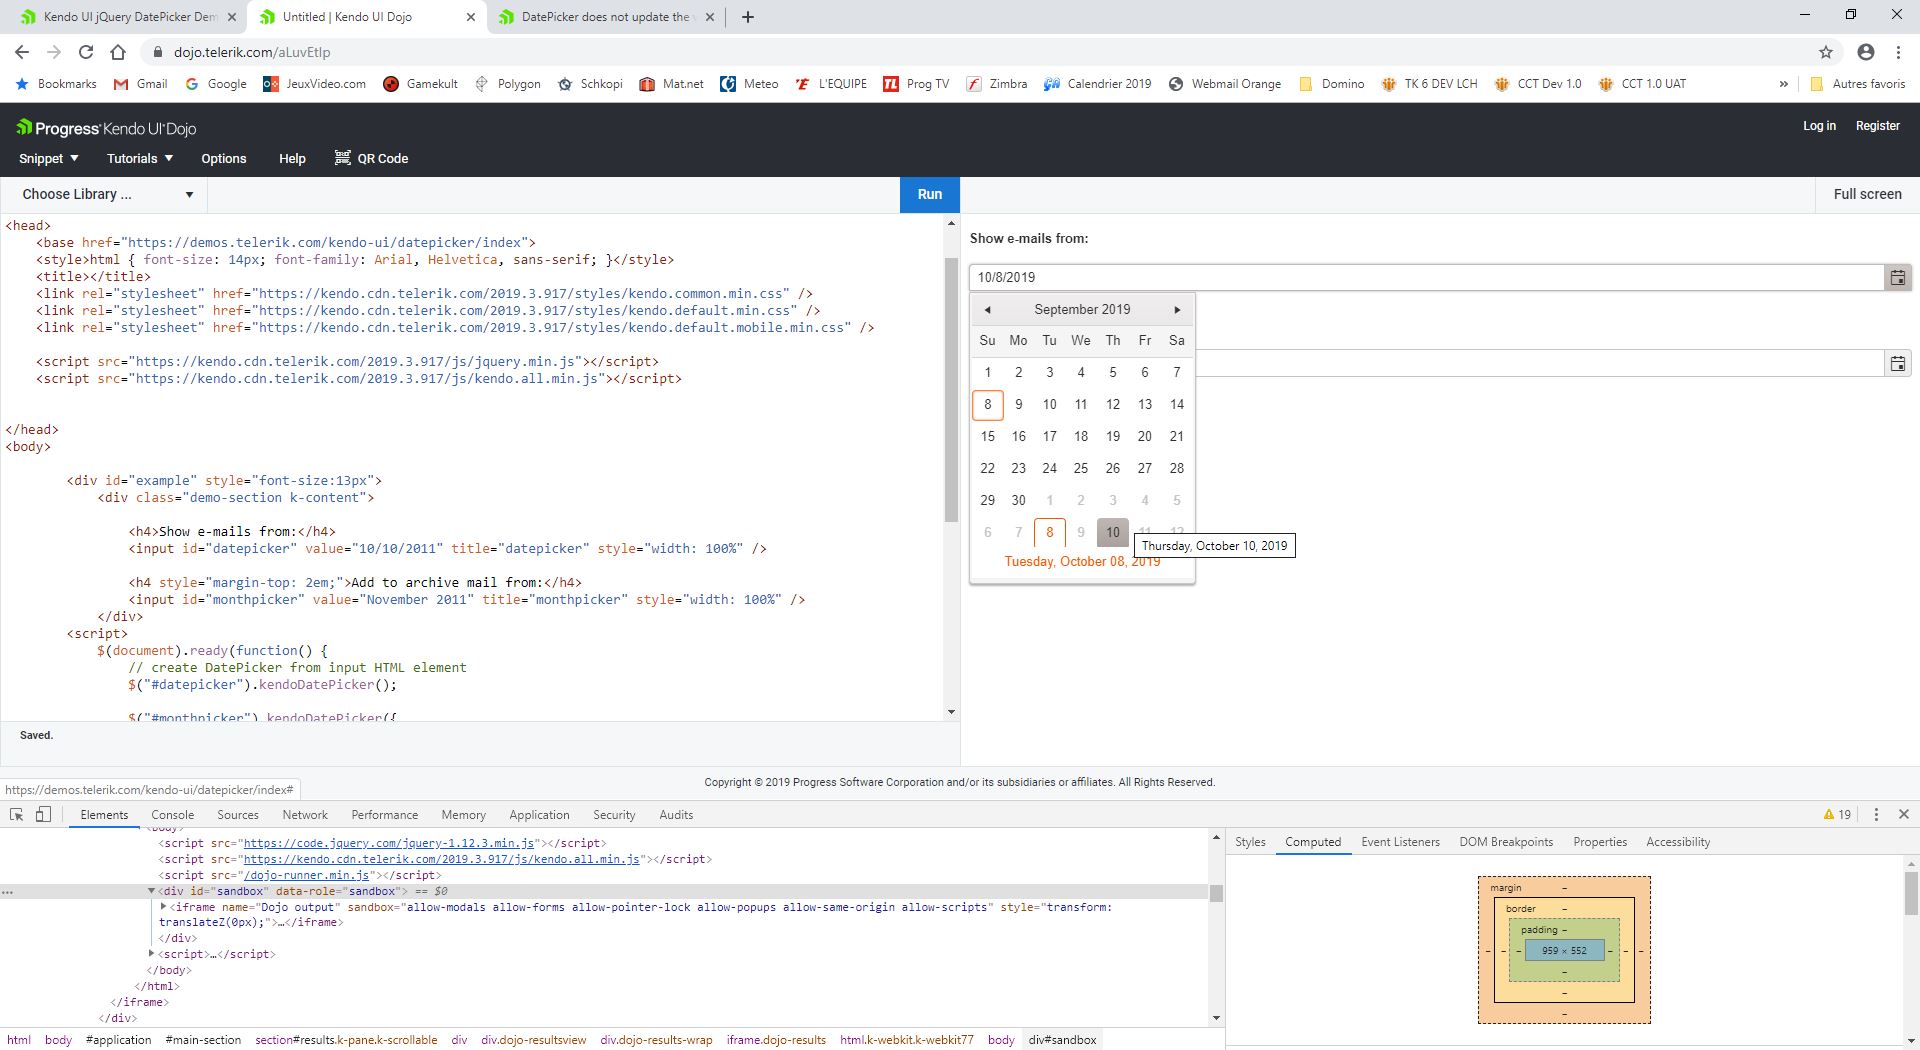This screenshot has height=1050, width=1920.
Task: Open the Tutorials dropdown menu
Action: [x=140, y=159]
